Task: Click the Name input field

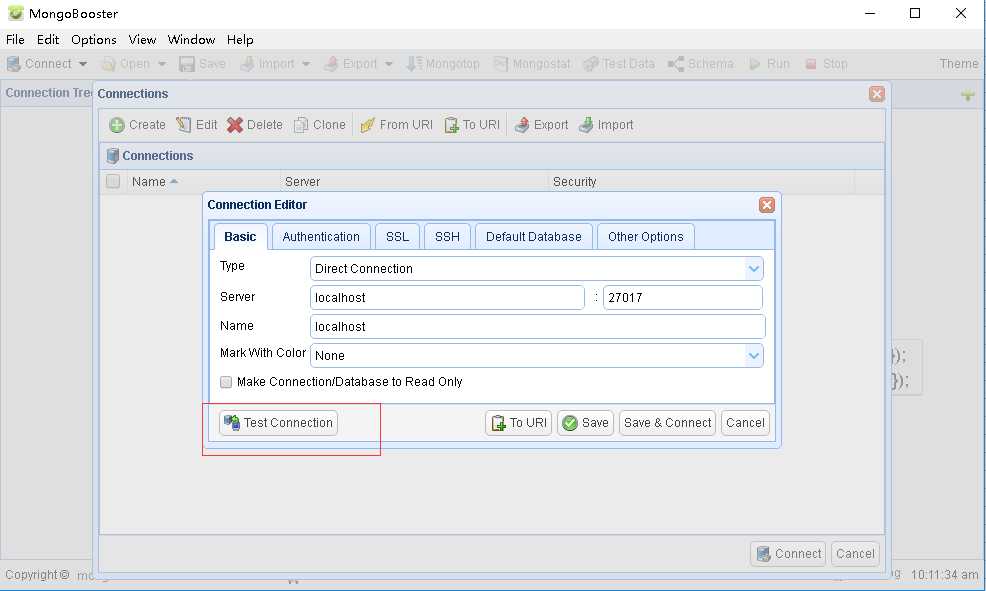Action: pyautogui.click(x=538, y=326)
